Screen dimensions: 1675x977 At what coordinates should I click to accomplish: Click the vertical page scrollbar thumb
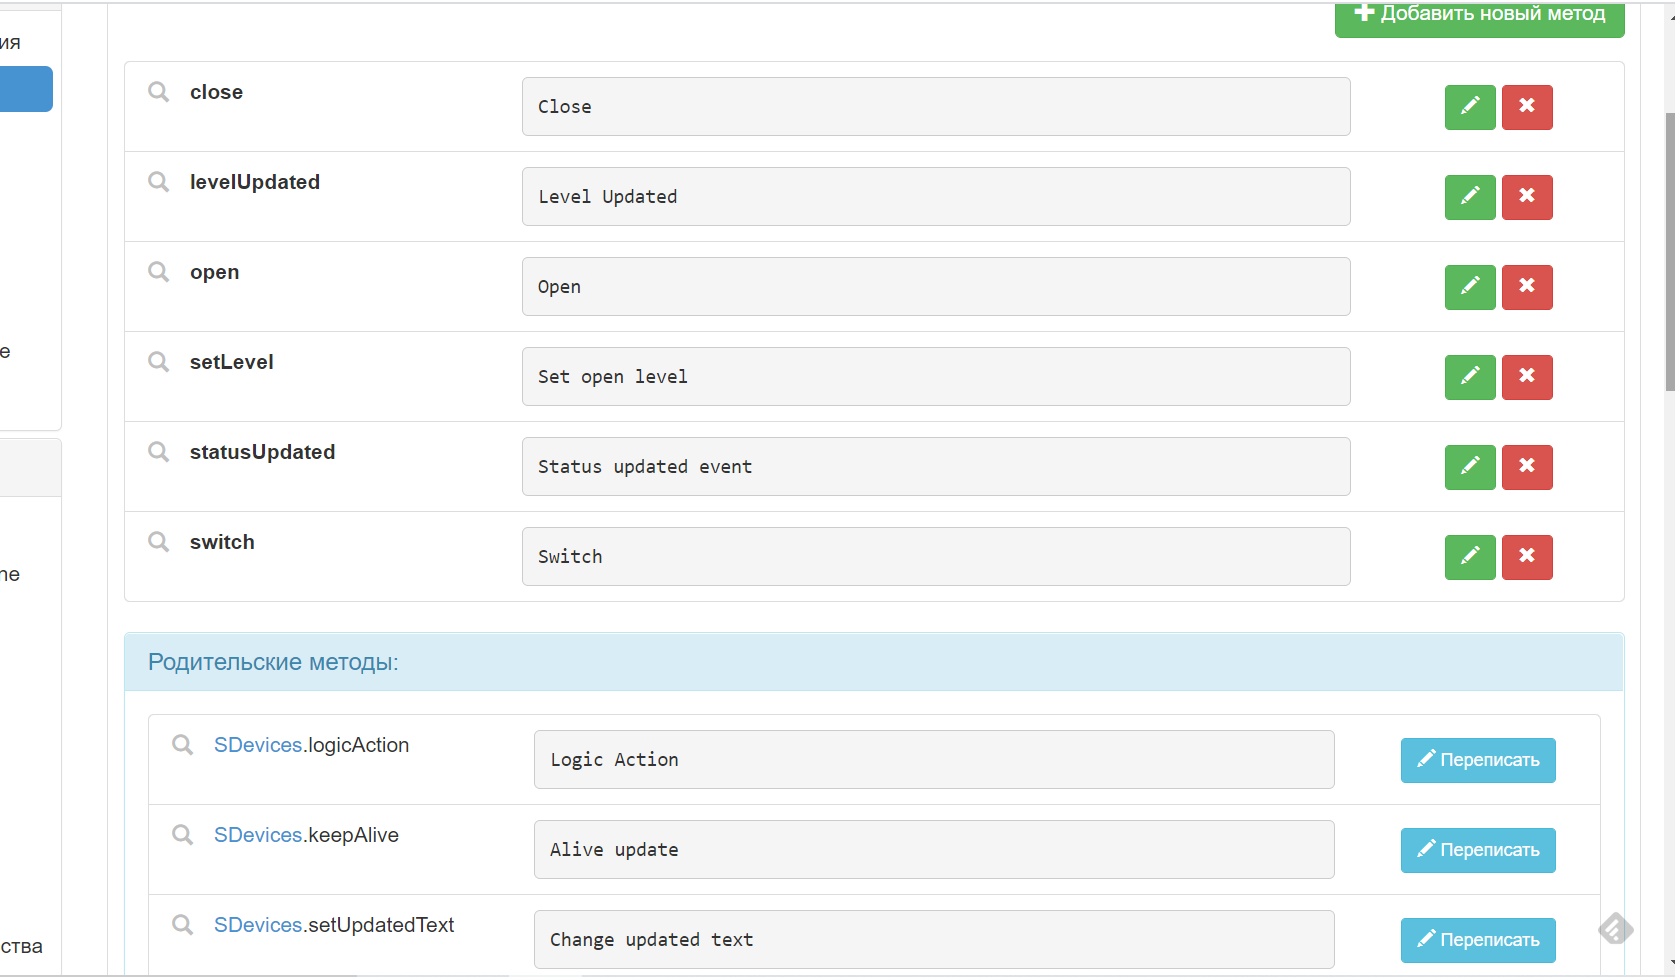(x=1669, y=250)
